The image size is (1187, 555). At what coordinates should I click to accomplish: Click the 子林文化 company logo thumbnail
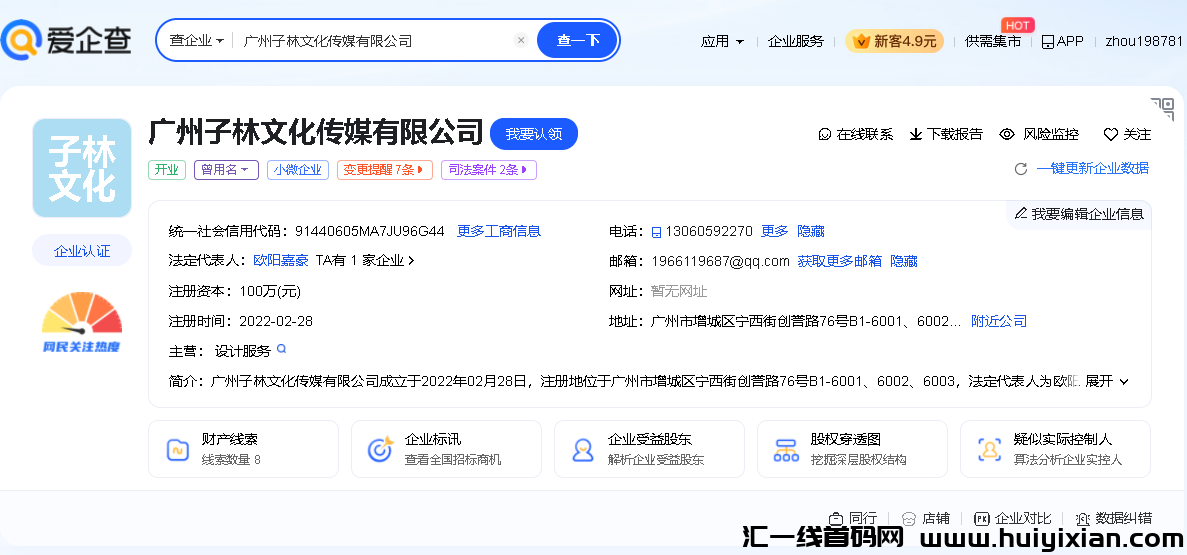pyautogui.click(x=82, y=168)
